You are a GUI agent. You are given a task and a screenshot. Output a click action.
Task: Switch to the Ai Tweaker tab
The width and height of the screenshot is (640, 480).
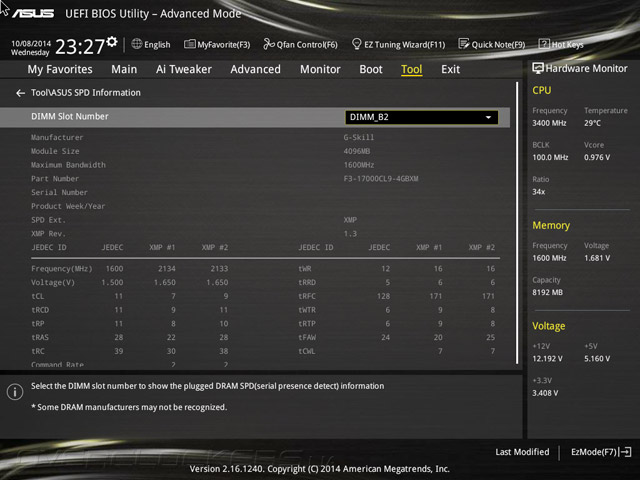point(184,69)
